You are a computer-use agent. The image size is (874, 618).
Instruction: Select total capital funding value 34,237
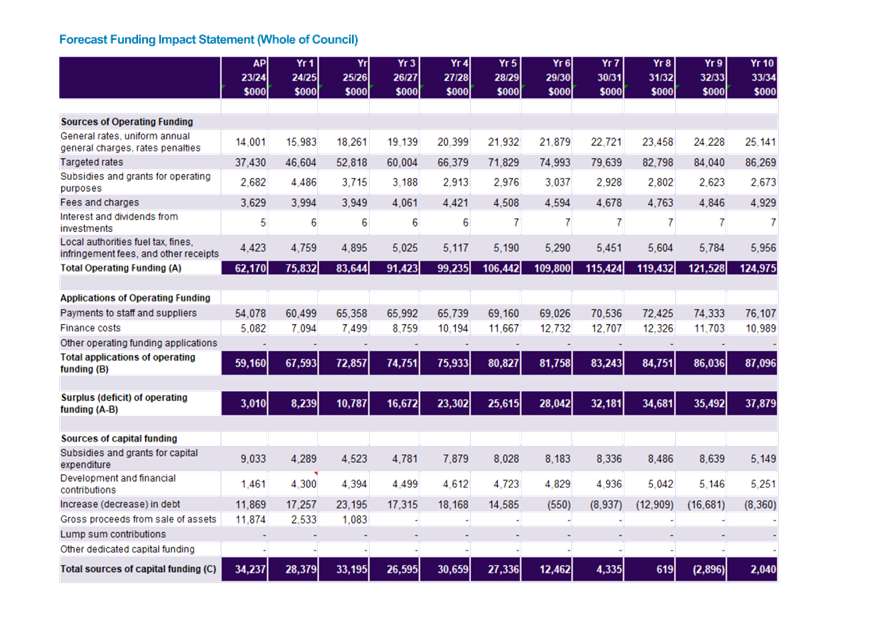250,570
